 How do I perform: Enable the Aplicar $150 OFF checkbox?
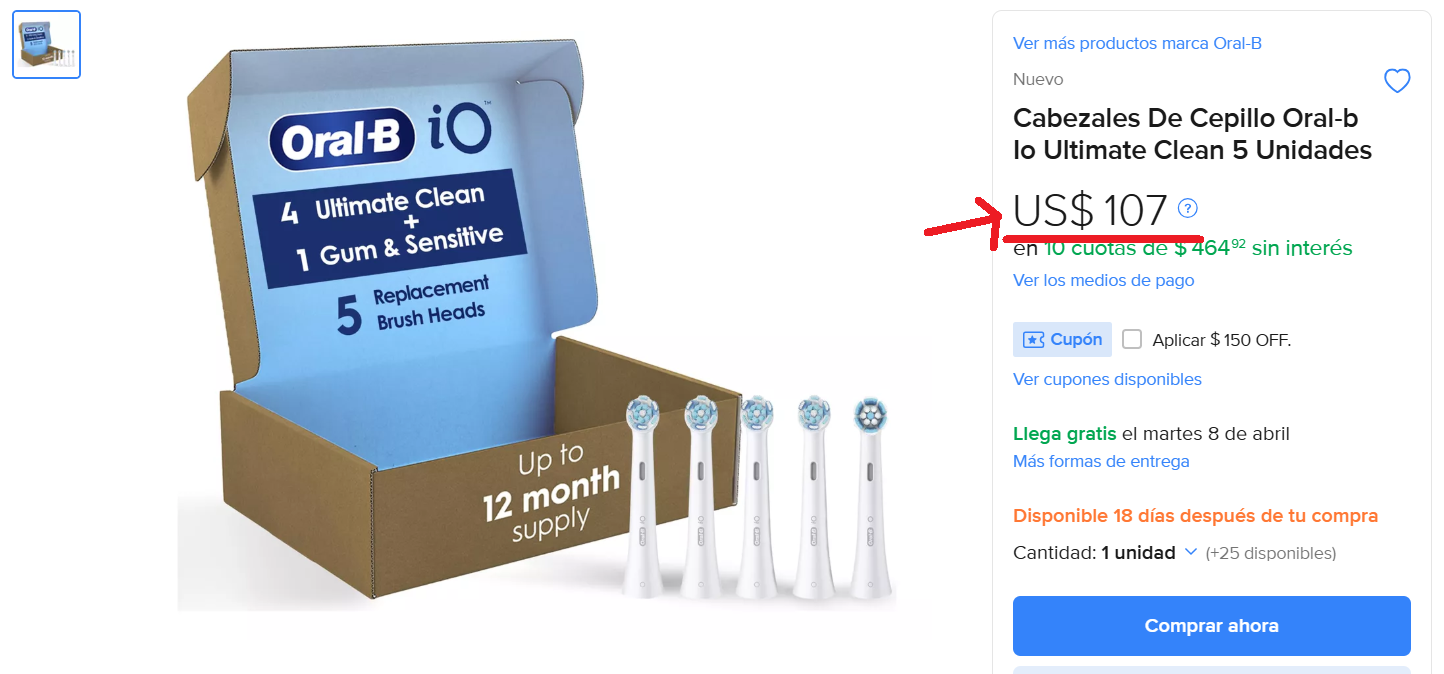coord(1132,339)
